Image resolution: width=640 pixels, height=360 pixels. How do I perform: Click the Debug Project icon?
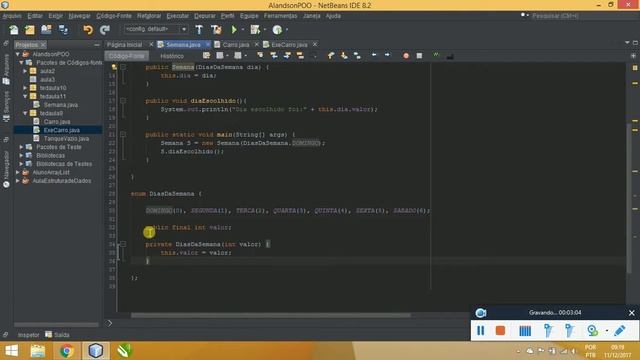tap(255, 29)
